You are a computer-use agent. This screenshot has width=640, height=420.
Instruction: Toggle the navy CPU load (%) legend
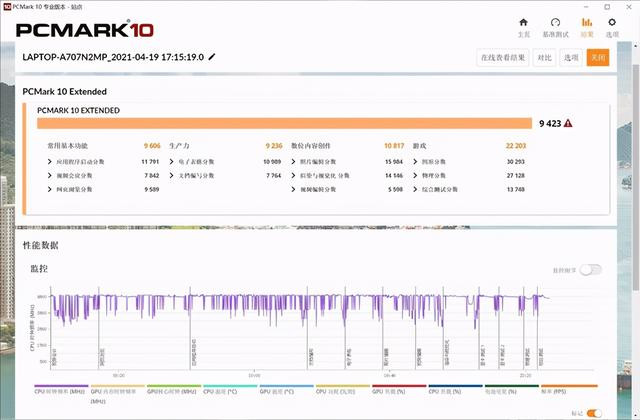[456, 390]
